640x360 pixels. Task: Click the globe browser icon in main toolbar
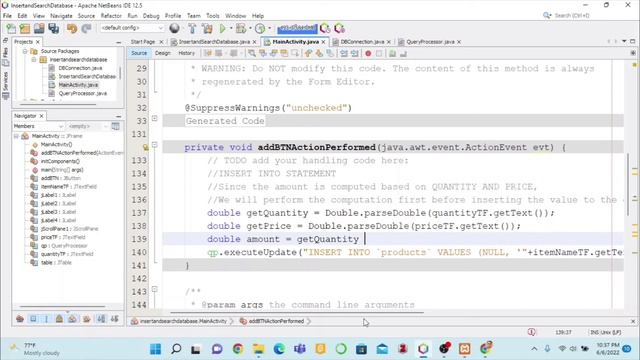(174, 28)
